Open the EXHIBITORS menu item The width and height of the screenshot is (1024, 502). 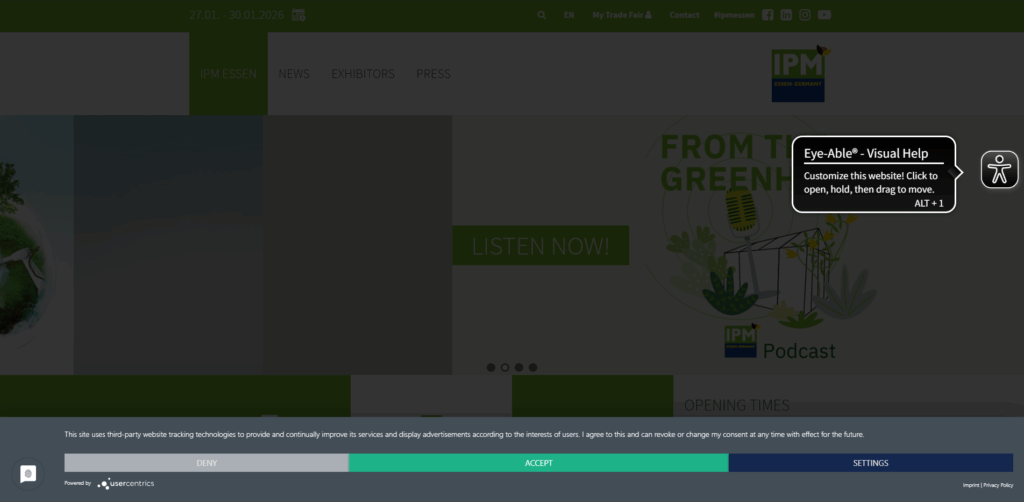(x=363, y=74)
